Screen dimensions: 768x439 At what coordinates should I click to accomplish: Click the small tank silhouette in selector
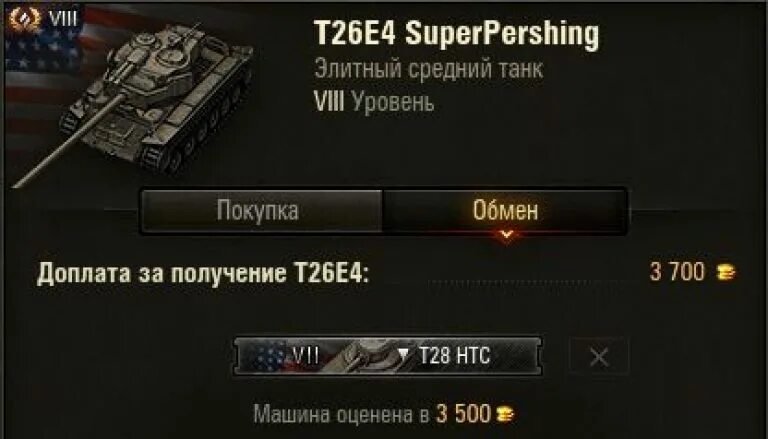(x=365, y=356)
